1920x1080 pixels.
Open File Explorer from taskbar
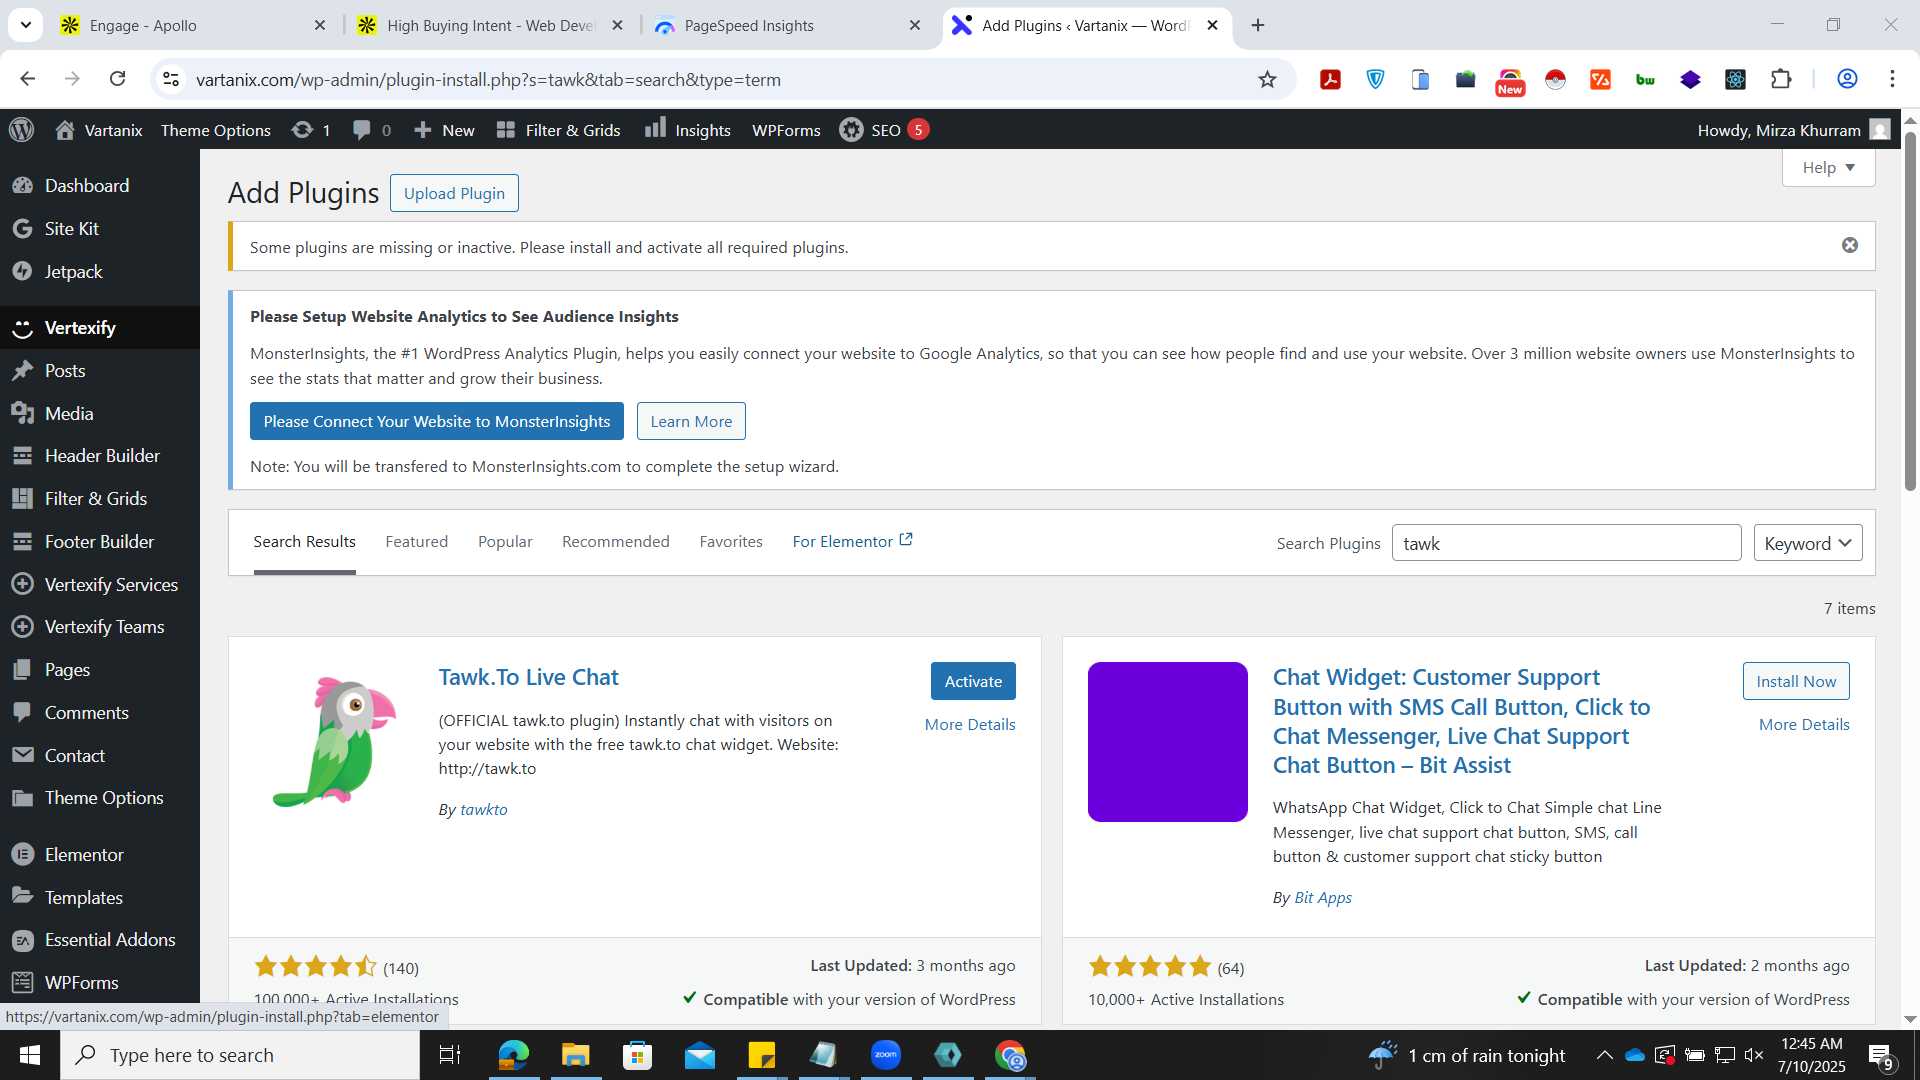[575, 1055]
